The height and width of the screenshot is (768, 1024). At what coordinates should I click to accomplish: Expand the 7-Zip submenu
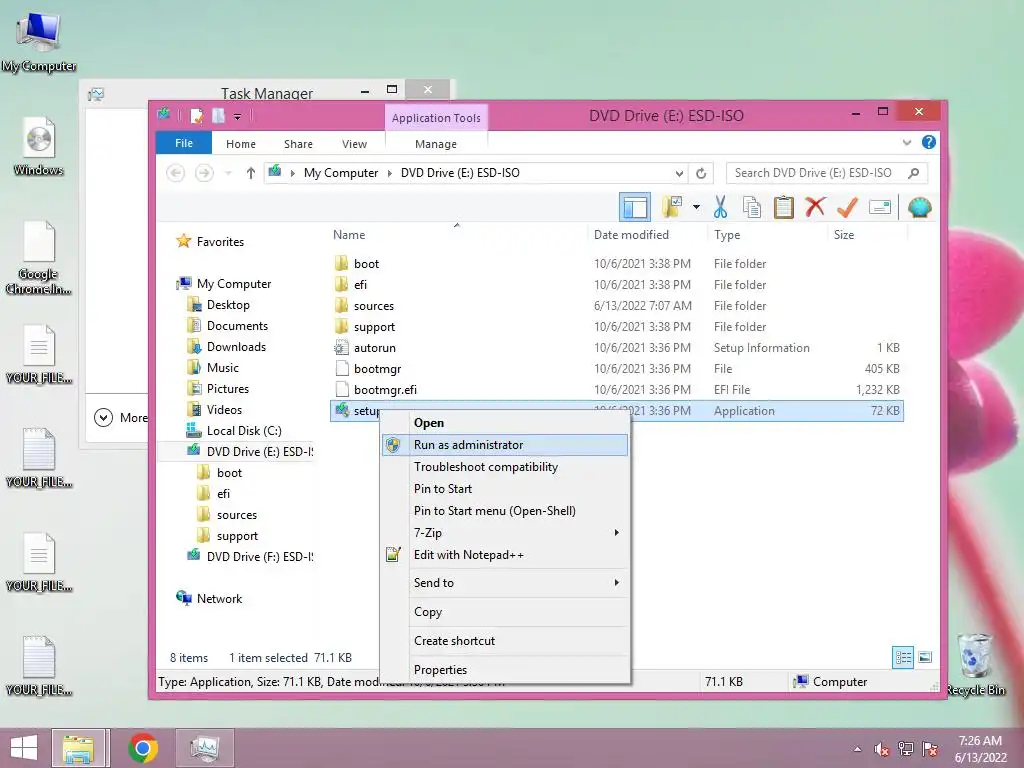(505, 533)
